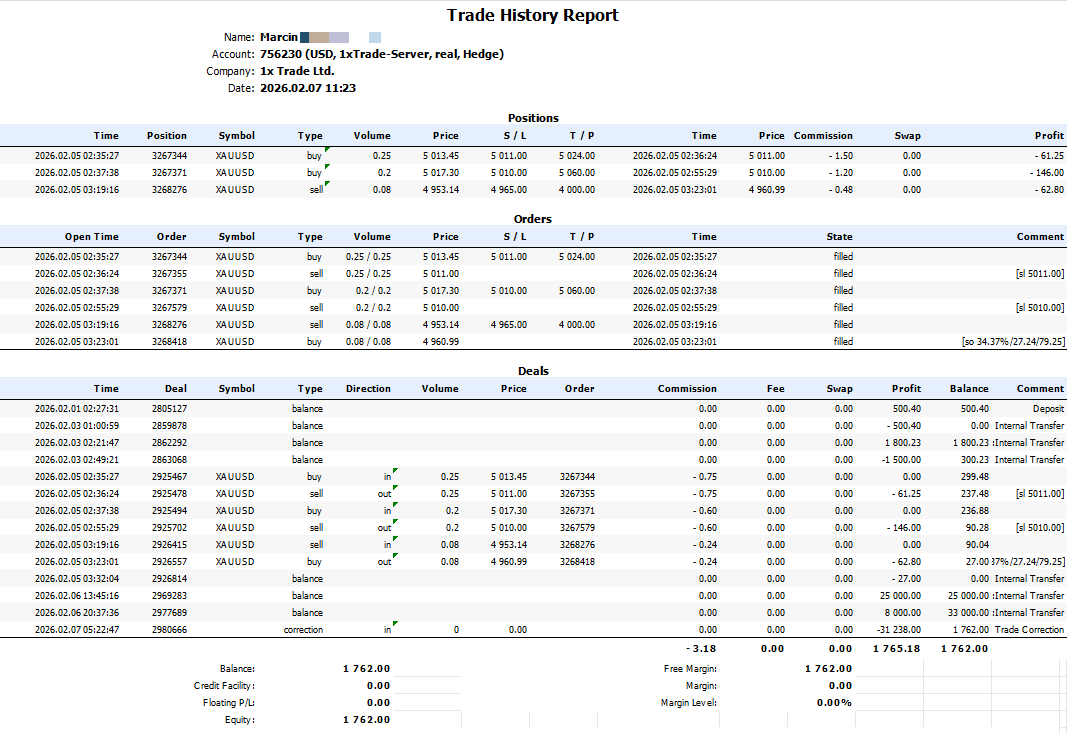The image size is (1067, 734).
Task: Select total commission - 3.18
Action: coord(701,649)
